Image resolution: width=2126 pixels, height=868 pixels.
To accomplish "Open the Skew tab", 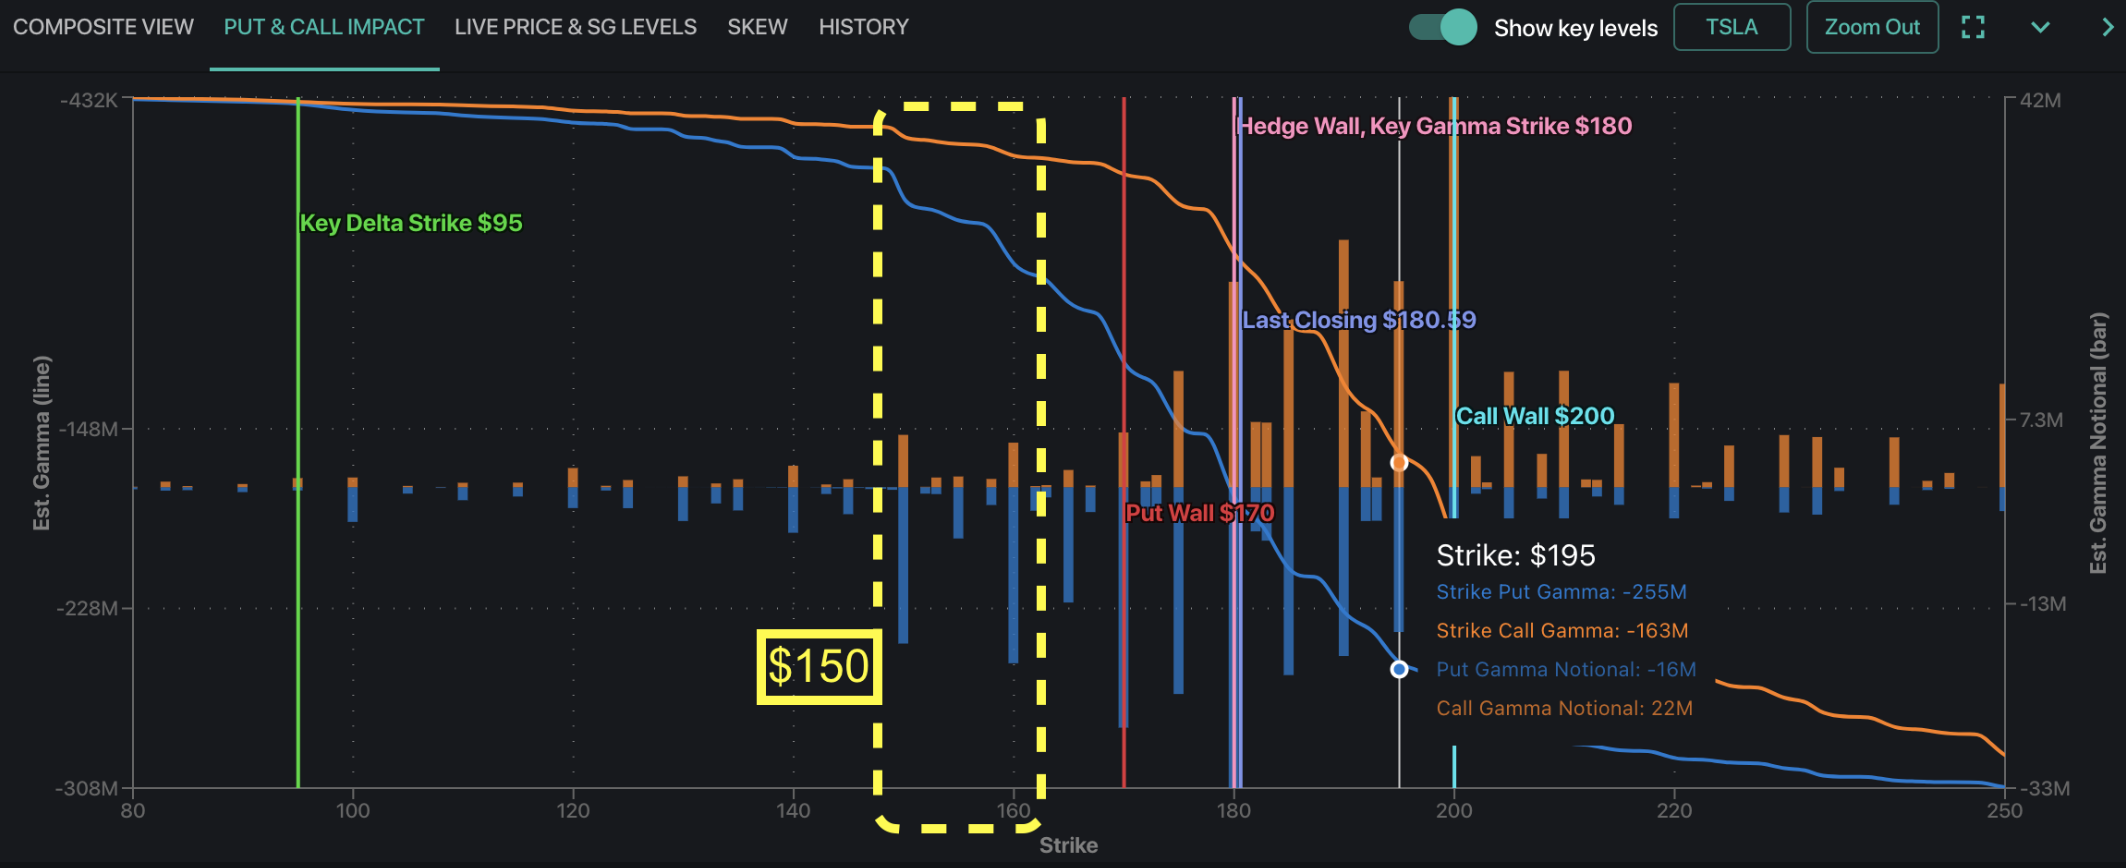I will [x=757, y=27].
